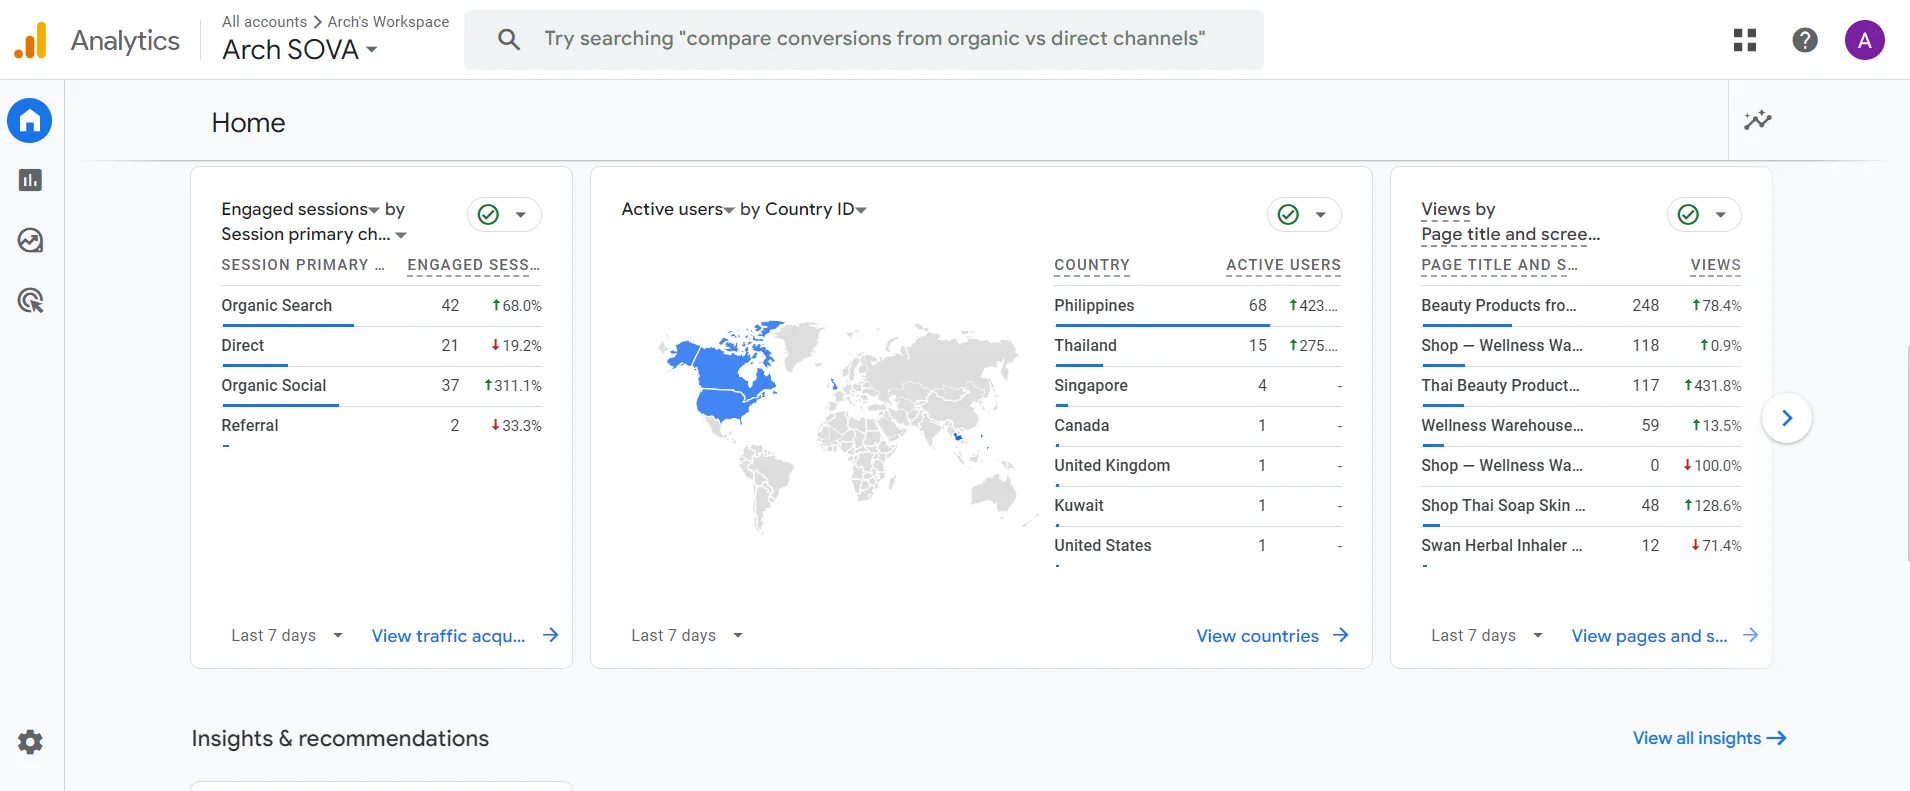Click the Insights sparkline icon
This screenshot has width=1910, height=791.
(x=1757, y=121)
